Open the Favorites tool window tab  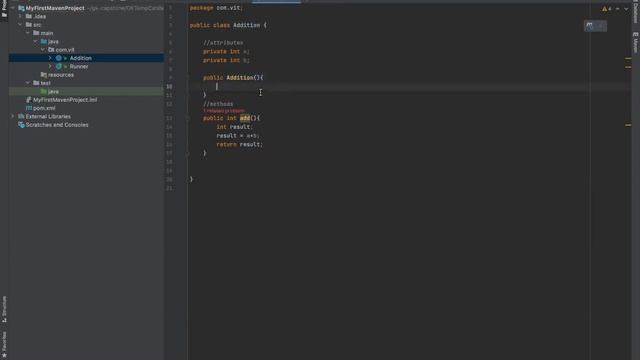click(4, 343)
